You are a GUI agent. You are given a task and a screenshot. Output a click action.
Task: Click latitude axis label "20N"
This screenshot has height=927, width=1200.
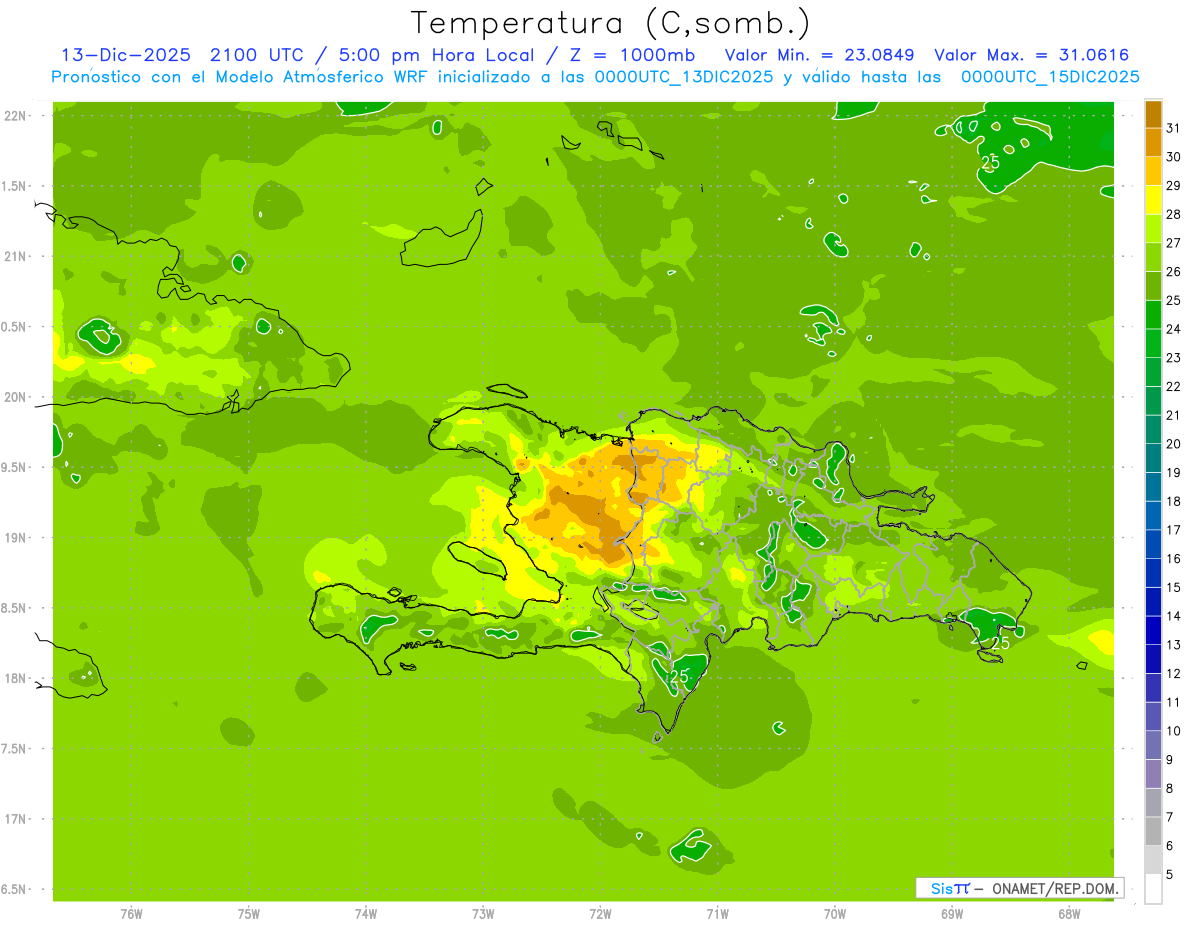(x=14, y=397)
